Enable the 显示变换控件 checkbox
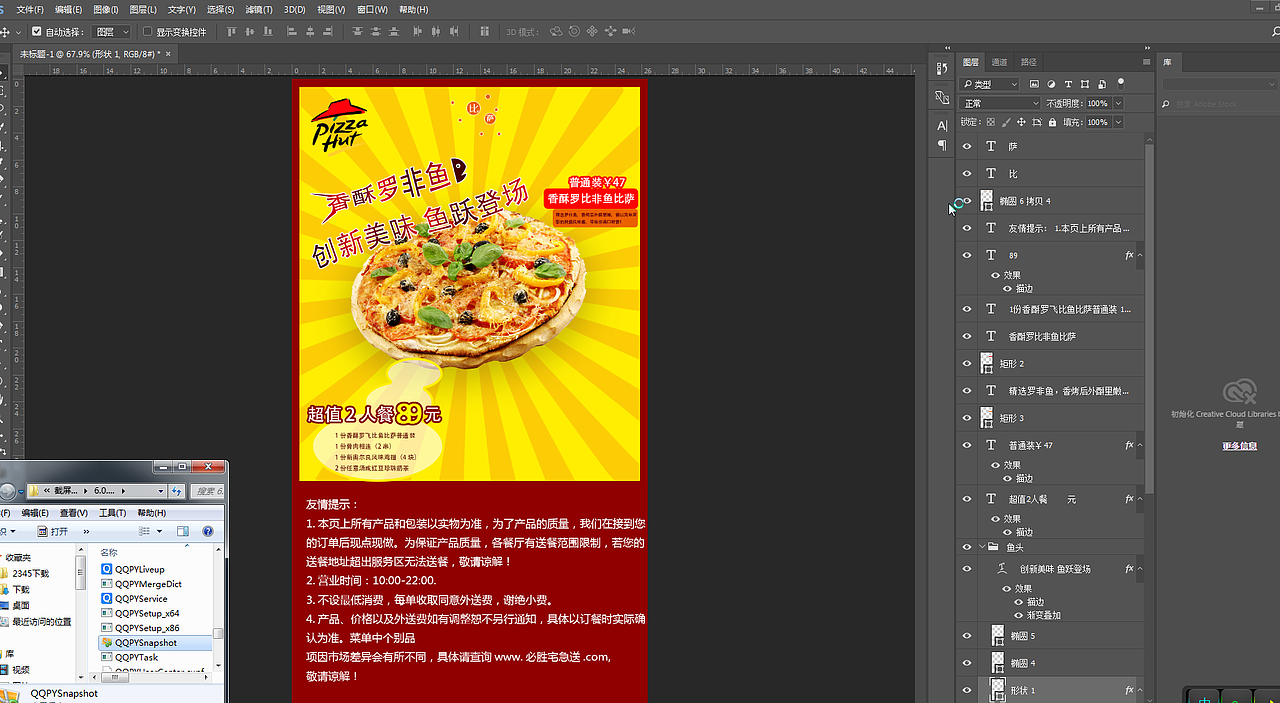1280x703 pixels. (x=148, y=32)
